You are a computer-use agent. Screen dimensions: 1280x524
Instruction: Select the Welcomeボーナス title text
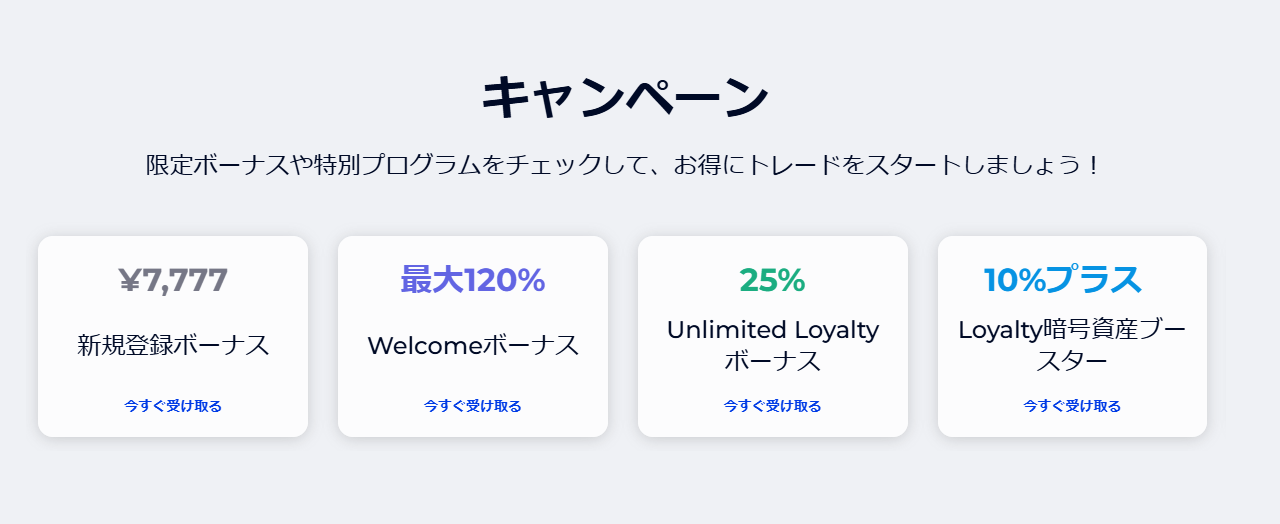tap(473, 346)
